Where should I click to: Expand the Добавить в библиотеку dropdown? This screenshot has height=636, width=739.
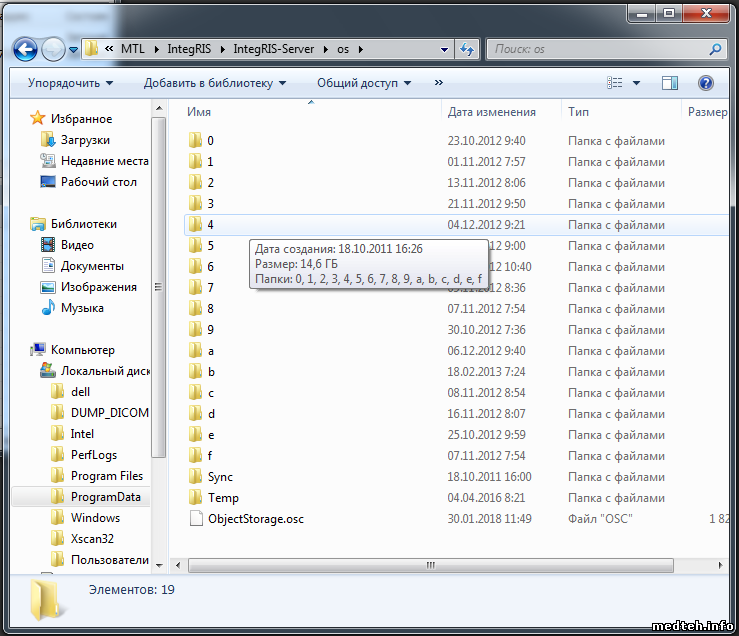tap(214, 83)
